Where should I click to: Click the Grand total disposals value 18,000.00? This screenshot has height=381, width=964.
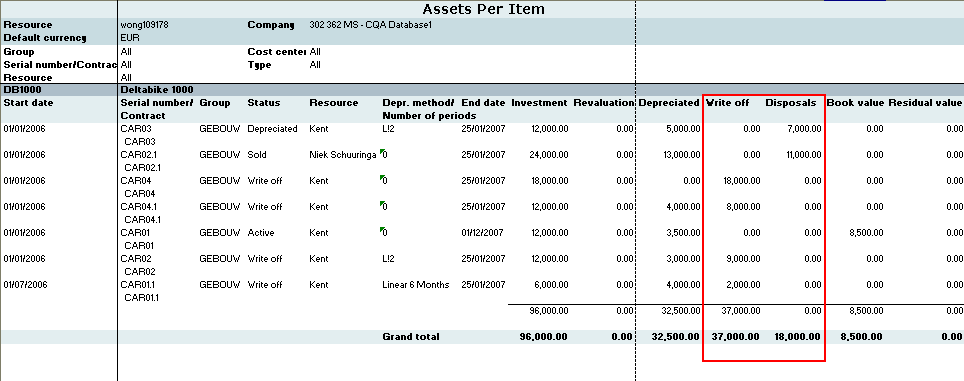797,337
